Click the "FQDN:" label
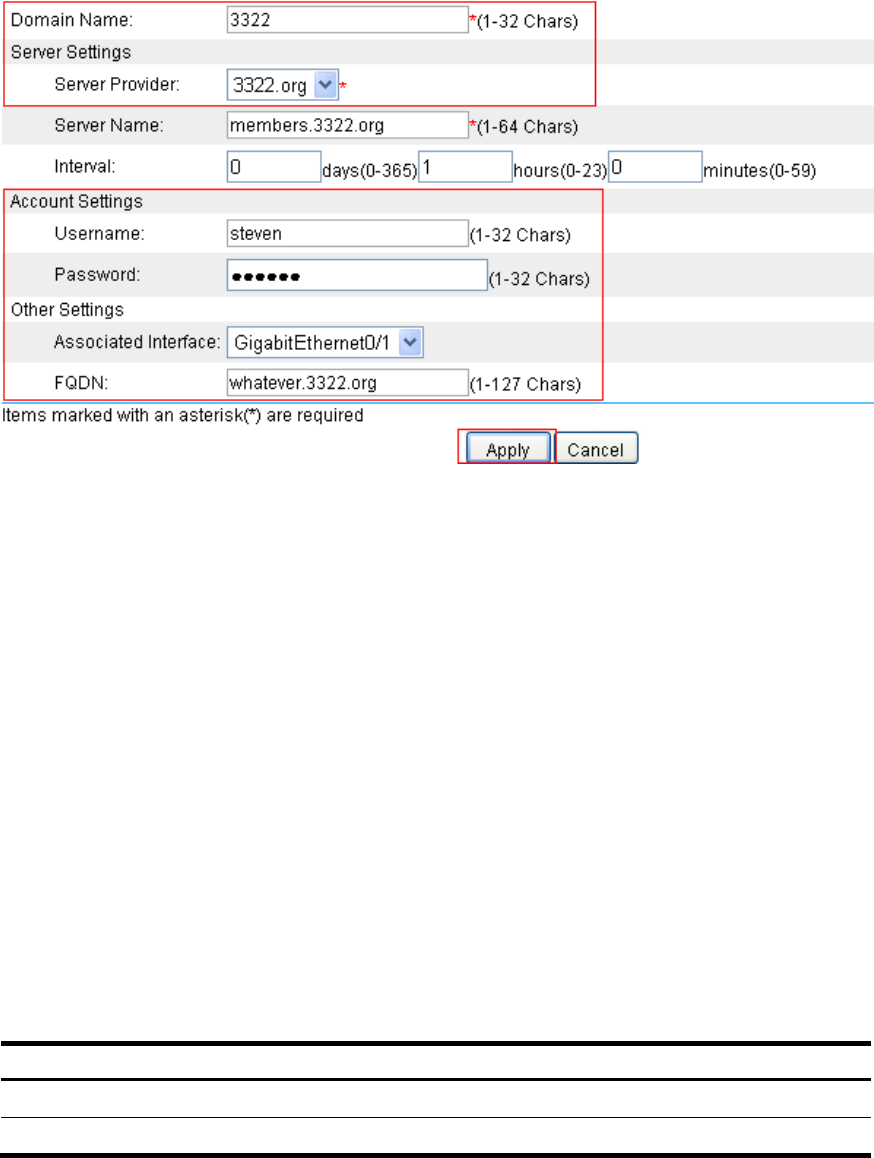The height and width of the screenshot is (1158, 874). (81, 383)
